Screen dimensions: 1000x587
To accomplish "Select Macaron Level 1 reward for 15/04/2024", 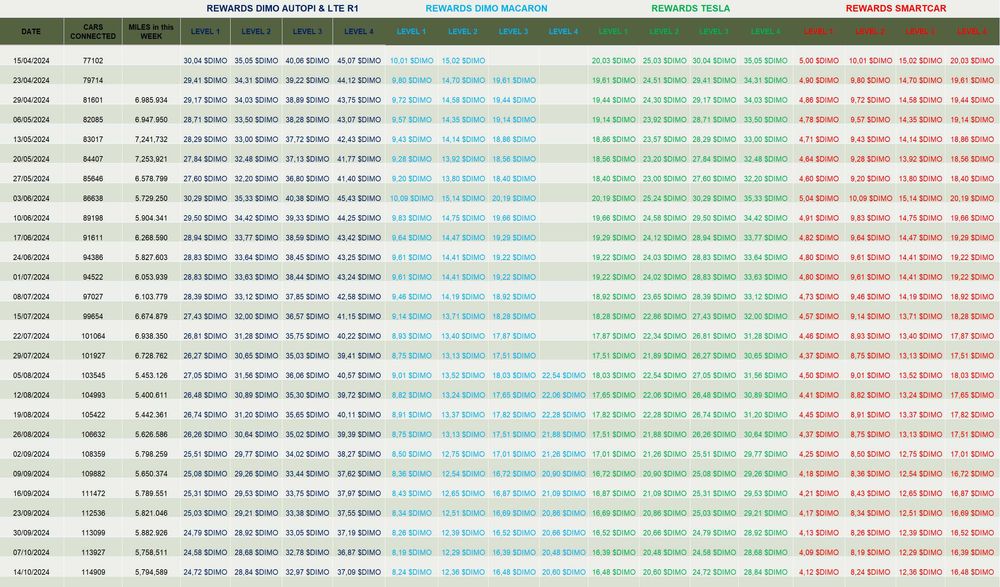I will point(411,61).
